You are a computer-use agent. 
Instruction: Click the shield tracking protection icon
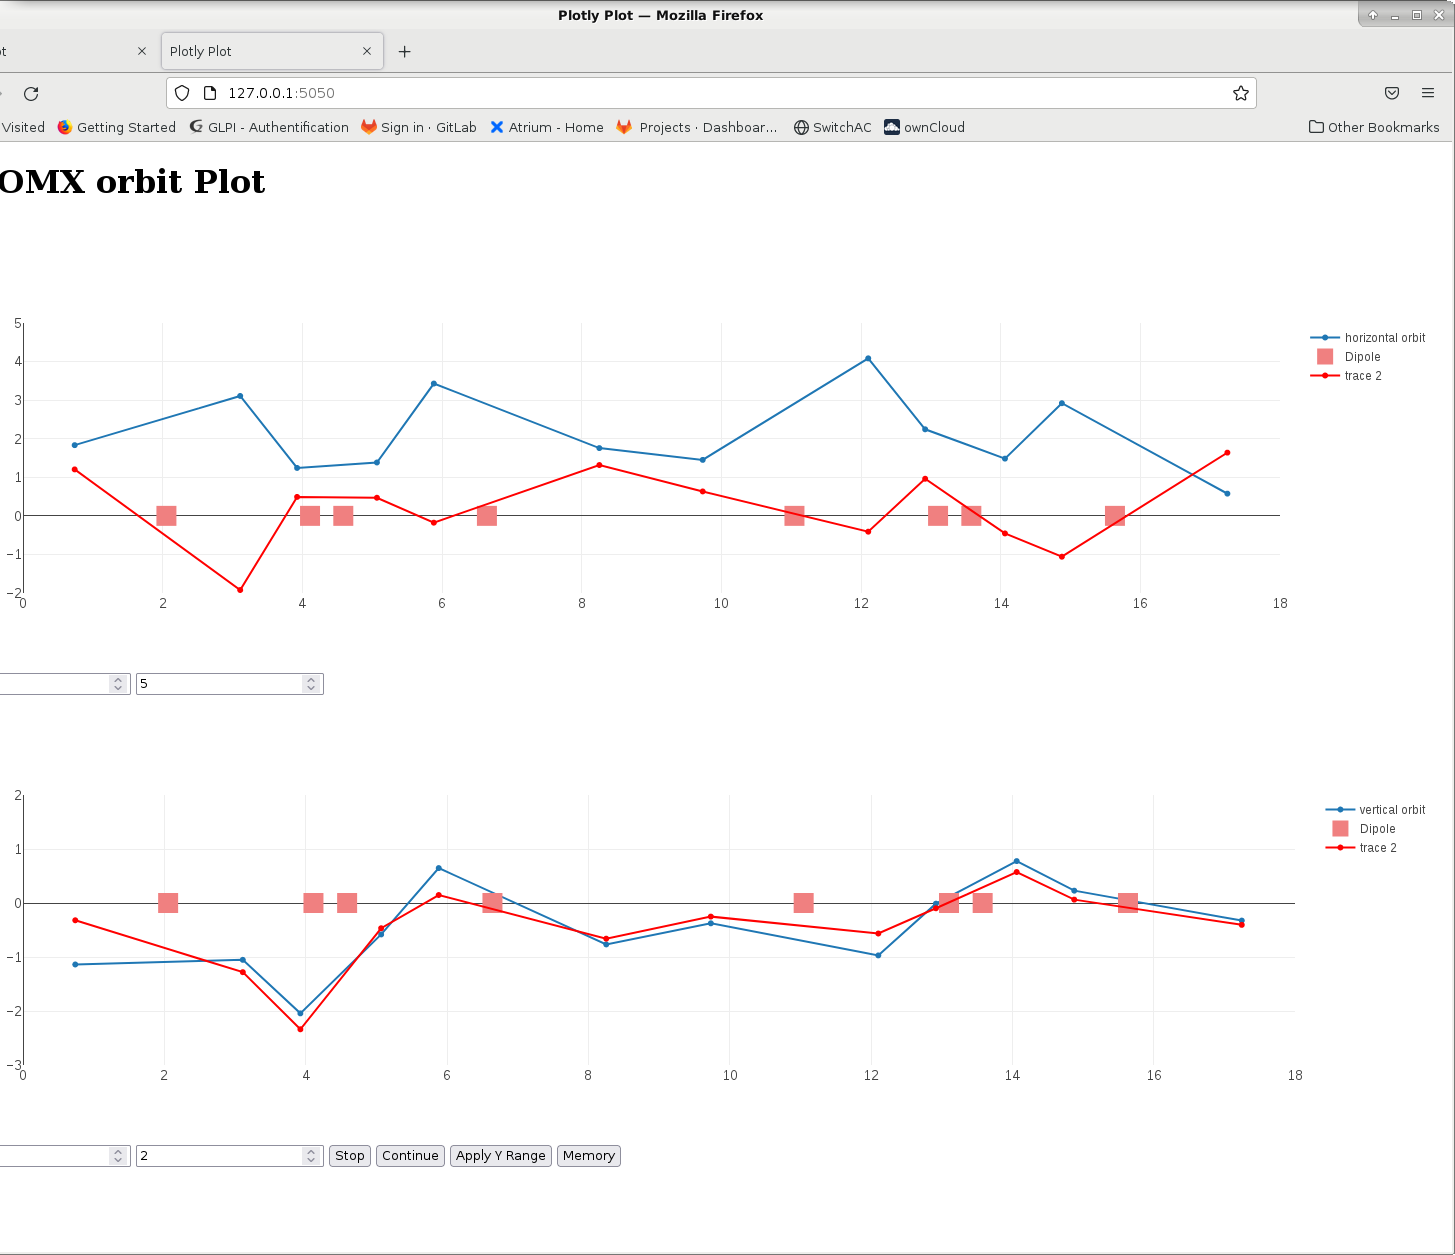click(182, 93)
